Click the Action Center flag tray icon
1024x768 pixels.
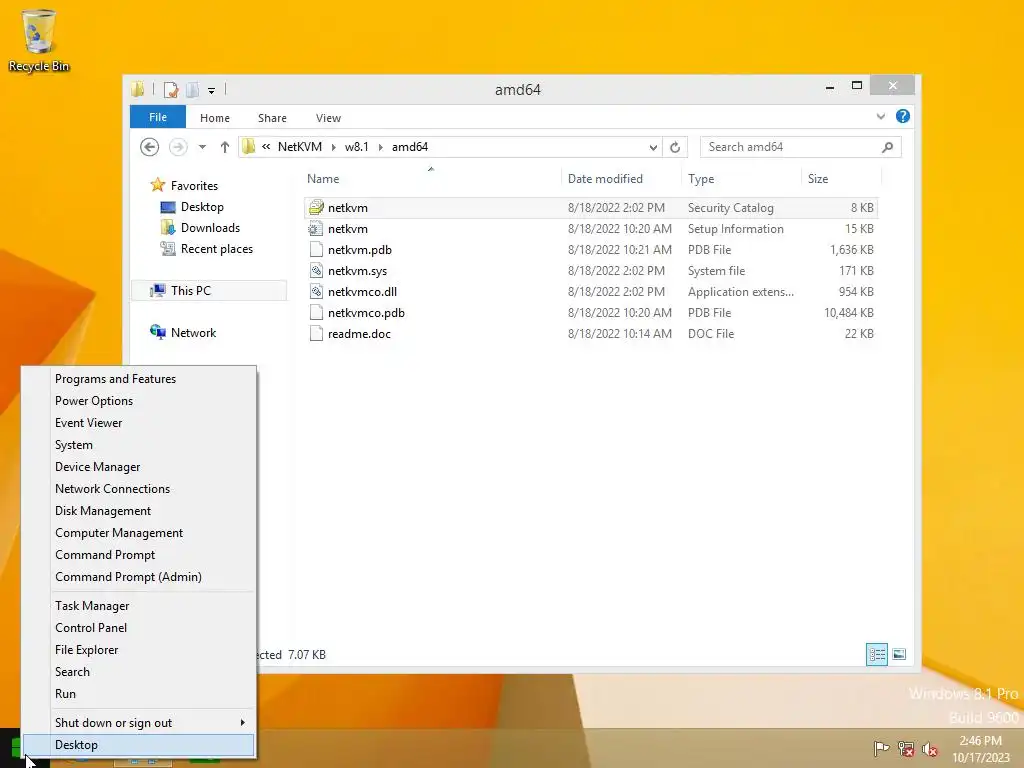881,748
